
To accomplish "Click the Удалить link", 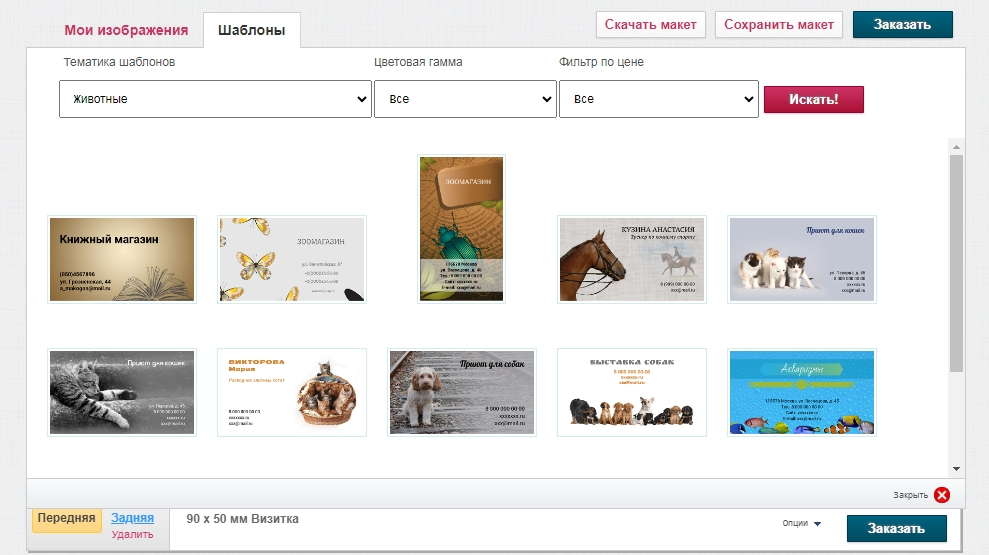I will click(x=132, y=534).
